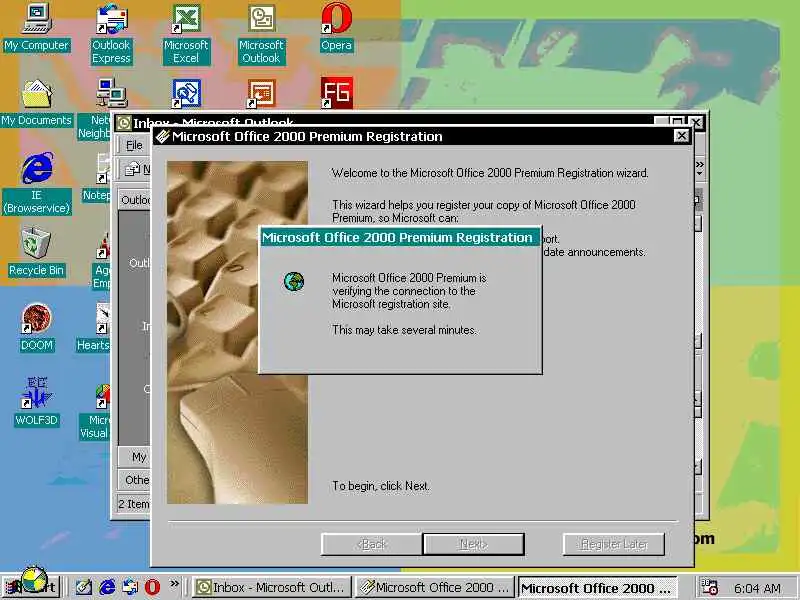
Task: Click the Next button in the registration wizard
Action: (x=473, y=544)
